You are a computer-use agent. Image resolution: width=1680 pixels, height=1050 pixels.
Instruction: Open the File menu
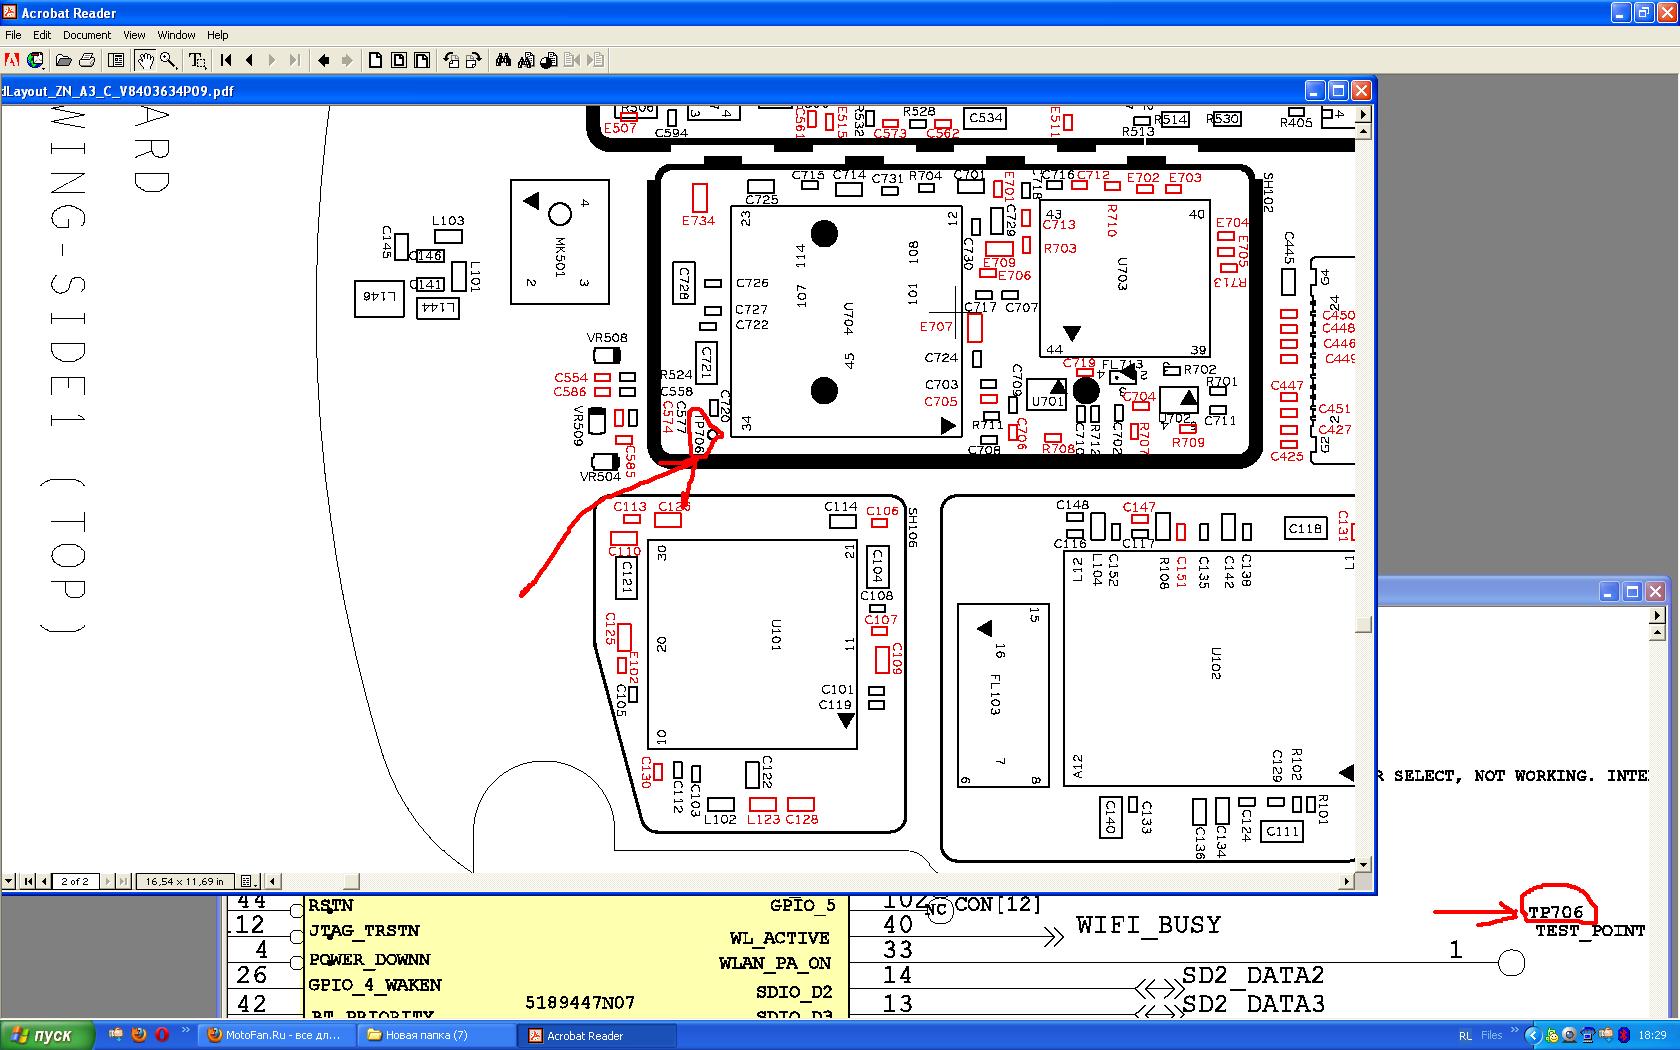13,35
